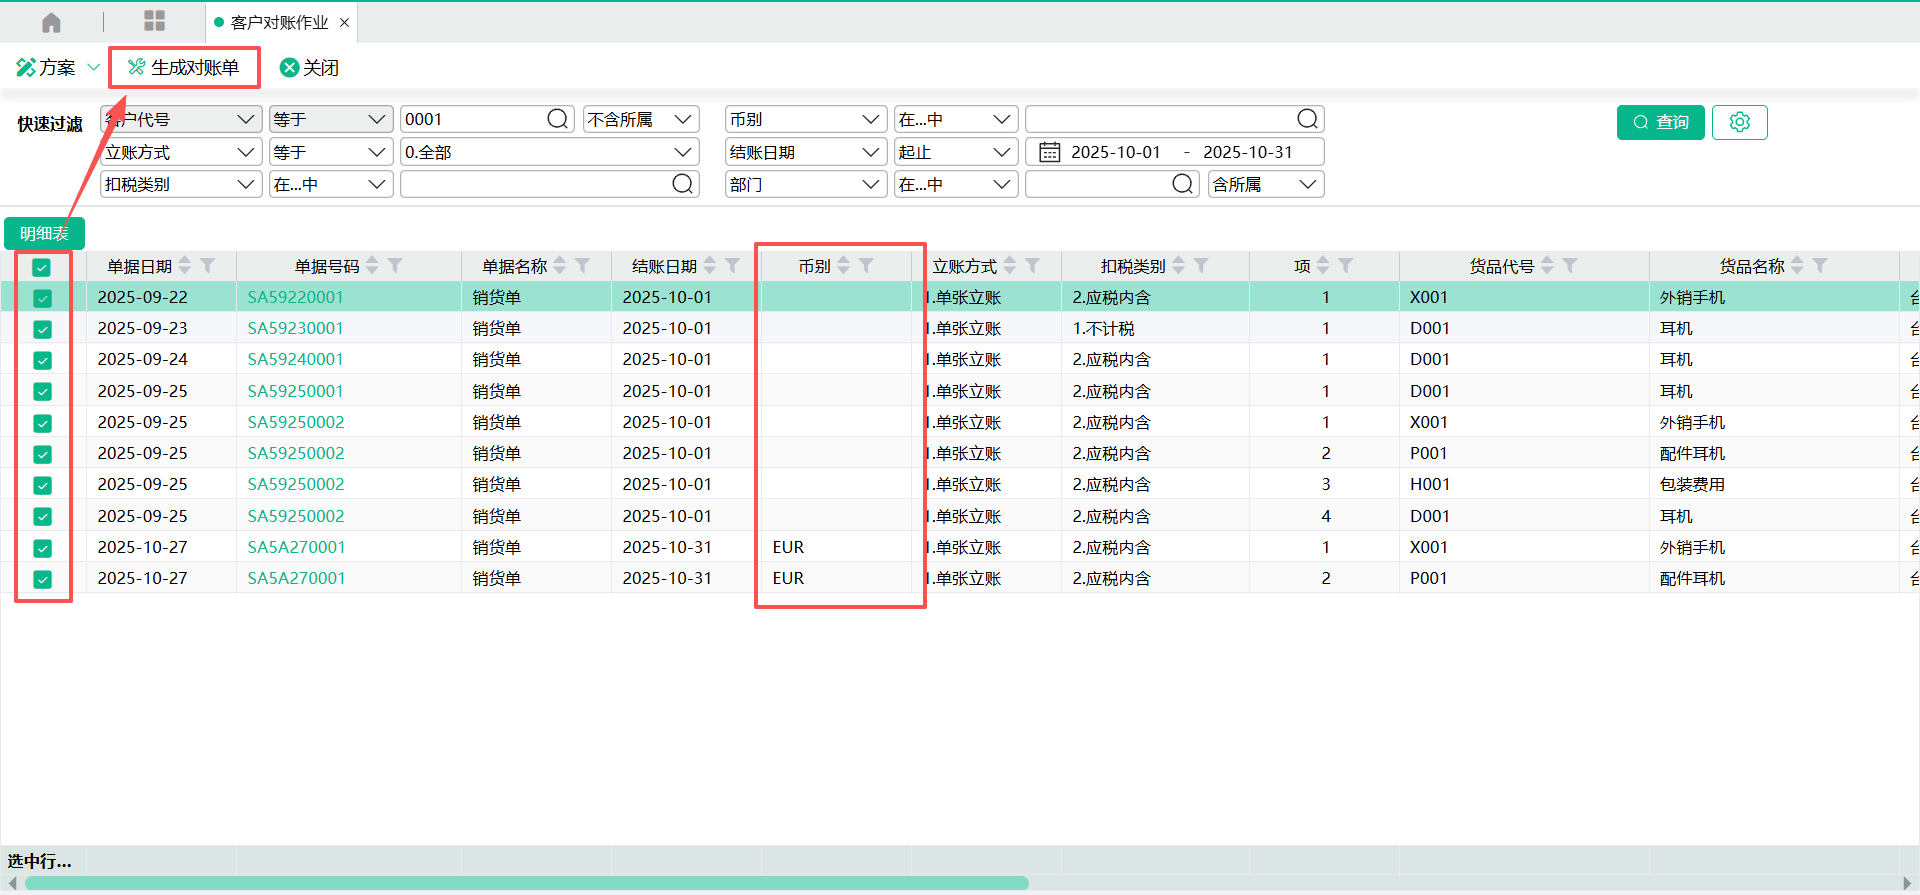This screenshot has height=895, width=1920.
Task: Open the 不含所属 dropdown
Action: (x=683, y=119)
